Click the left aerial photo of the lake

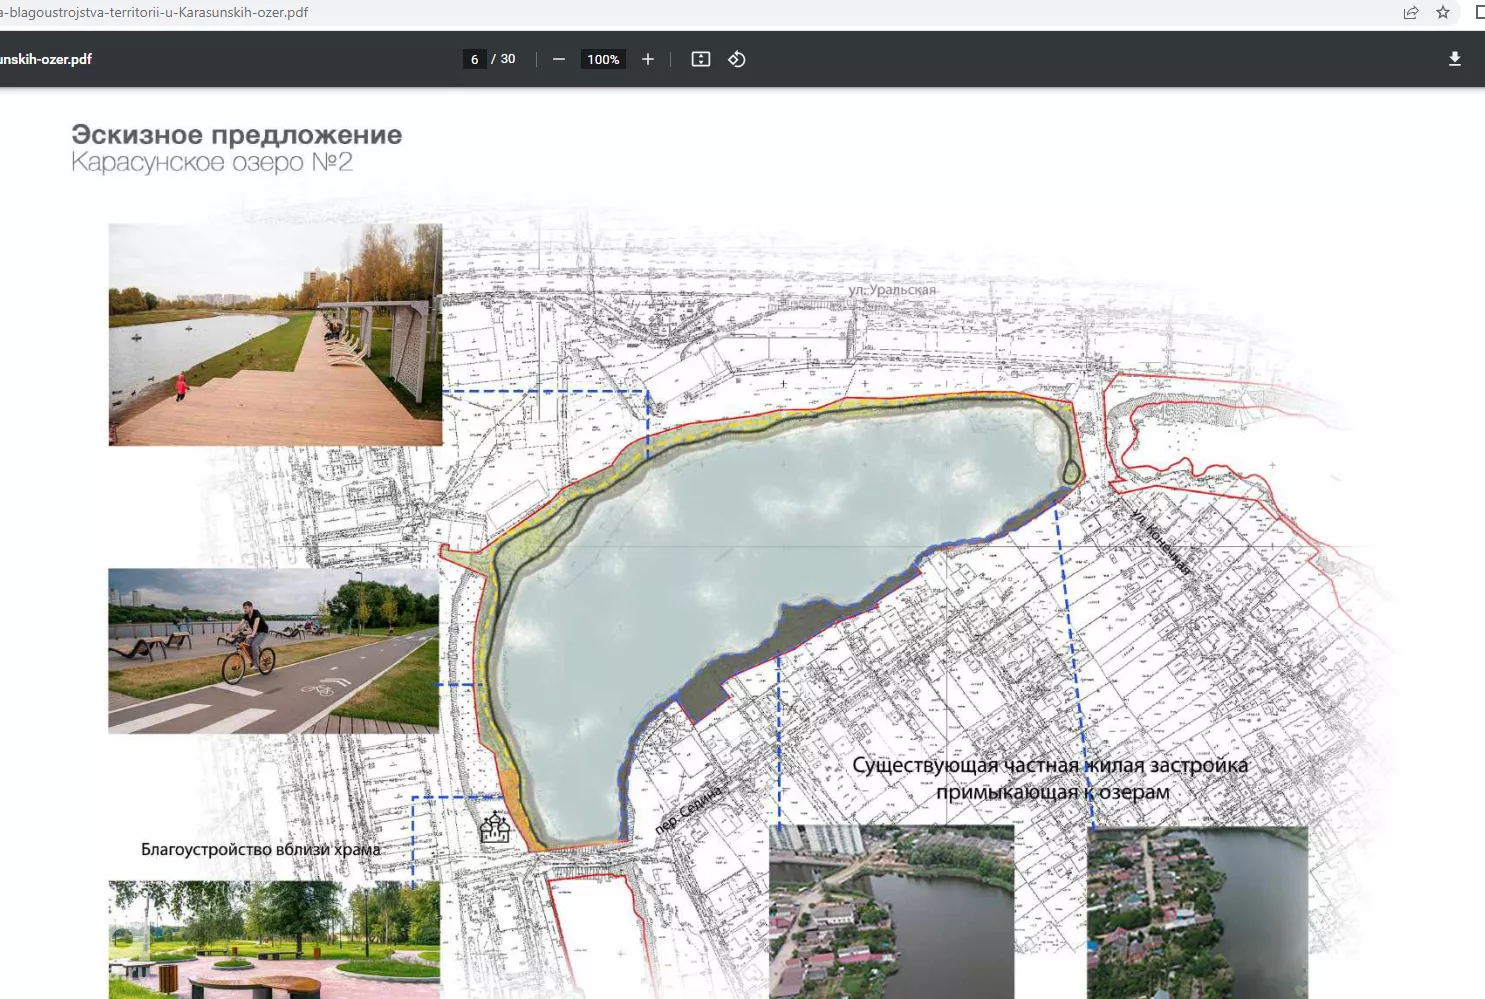pyautogui.click(x=891, y=911)
